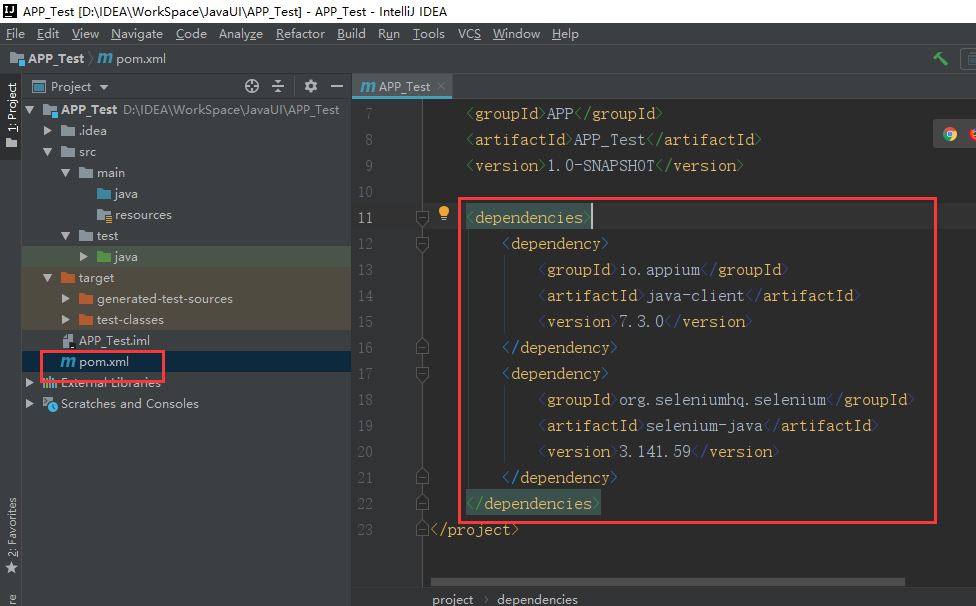Click the APP_Test.iml file icon
The image size is (976, 606).
tap(68, 340)
